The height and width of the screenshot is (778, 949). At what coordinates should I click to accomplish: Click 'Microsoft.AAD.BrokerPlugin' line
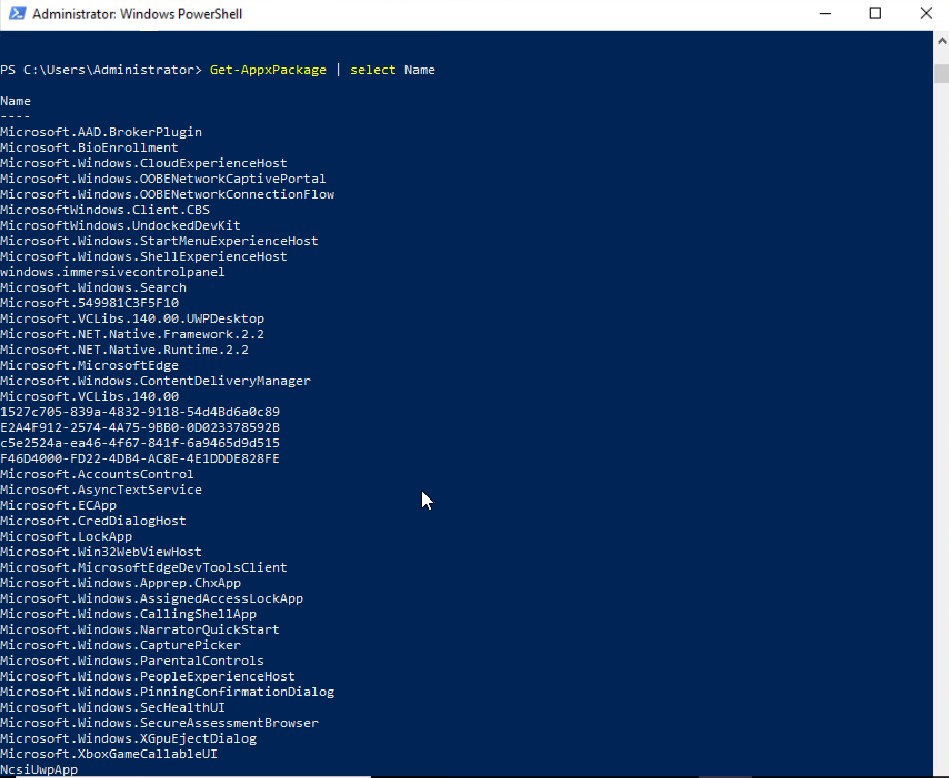[x=101, y=132]
